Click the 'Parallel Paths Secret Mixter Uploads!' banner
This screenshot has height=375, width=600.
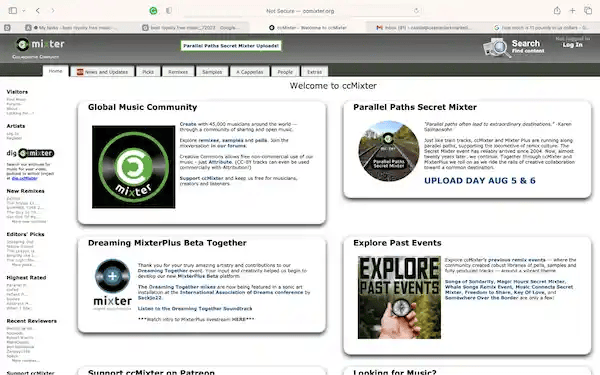231,46
